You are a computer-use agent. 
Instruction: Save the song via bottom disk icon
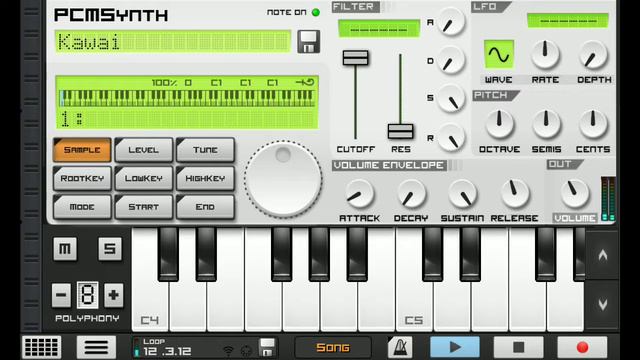click(267, 348)
